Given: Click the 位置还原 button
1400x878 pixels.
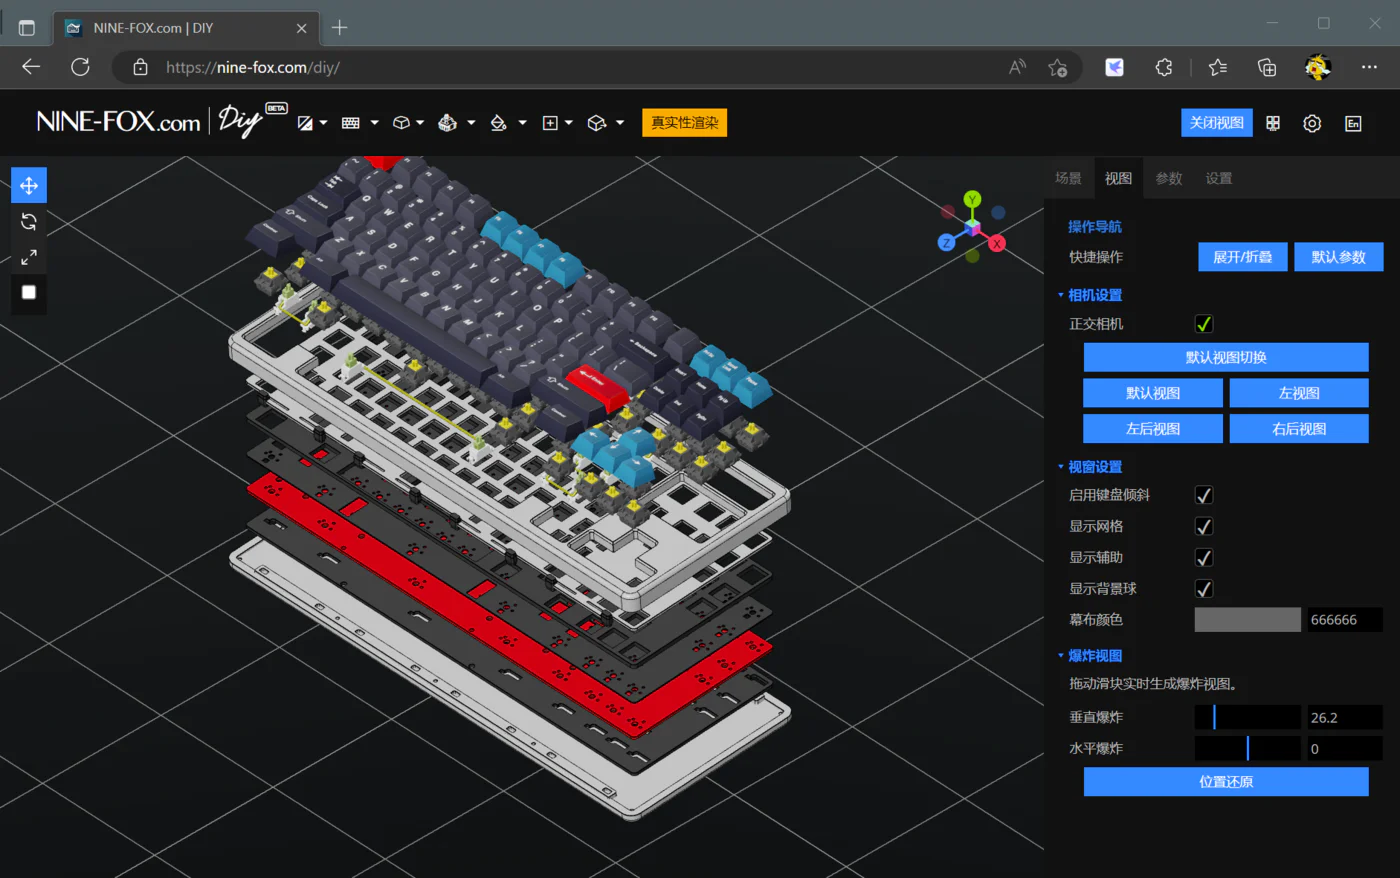Looking at the screenshot, I should point(1226,782).
